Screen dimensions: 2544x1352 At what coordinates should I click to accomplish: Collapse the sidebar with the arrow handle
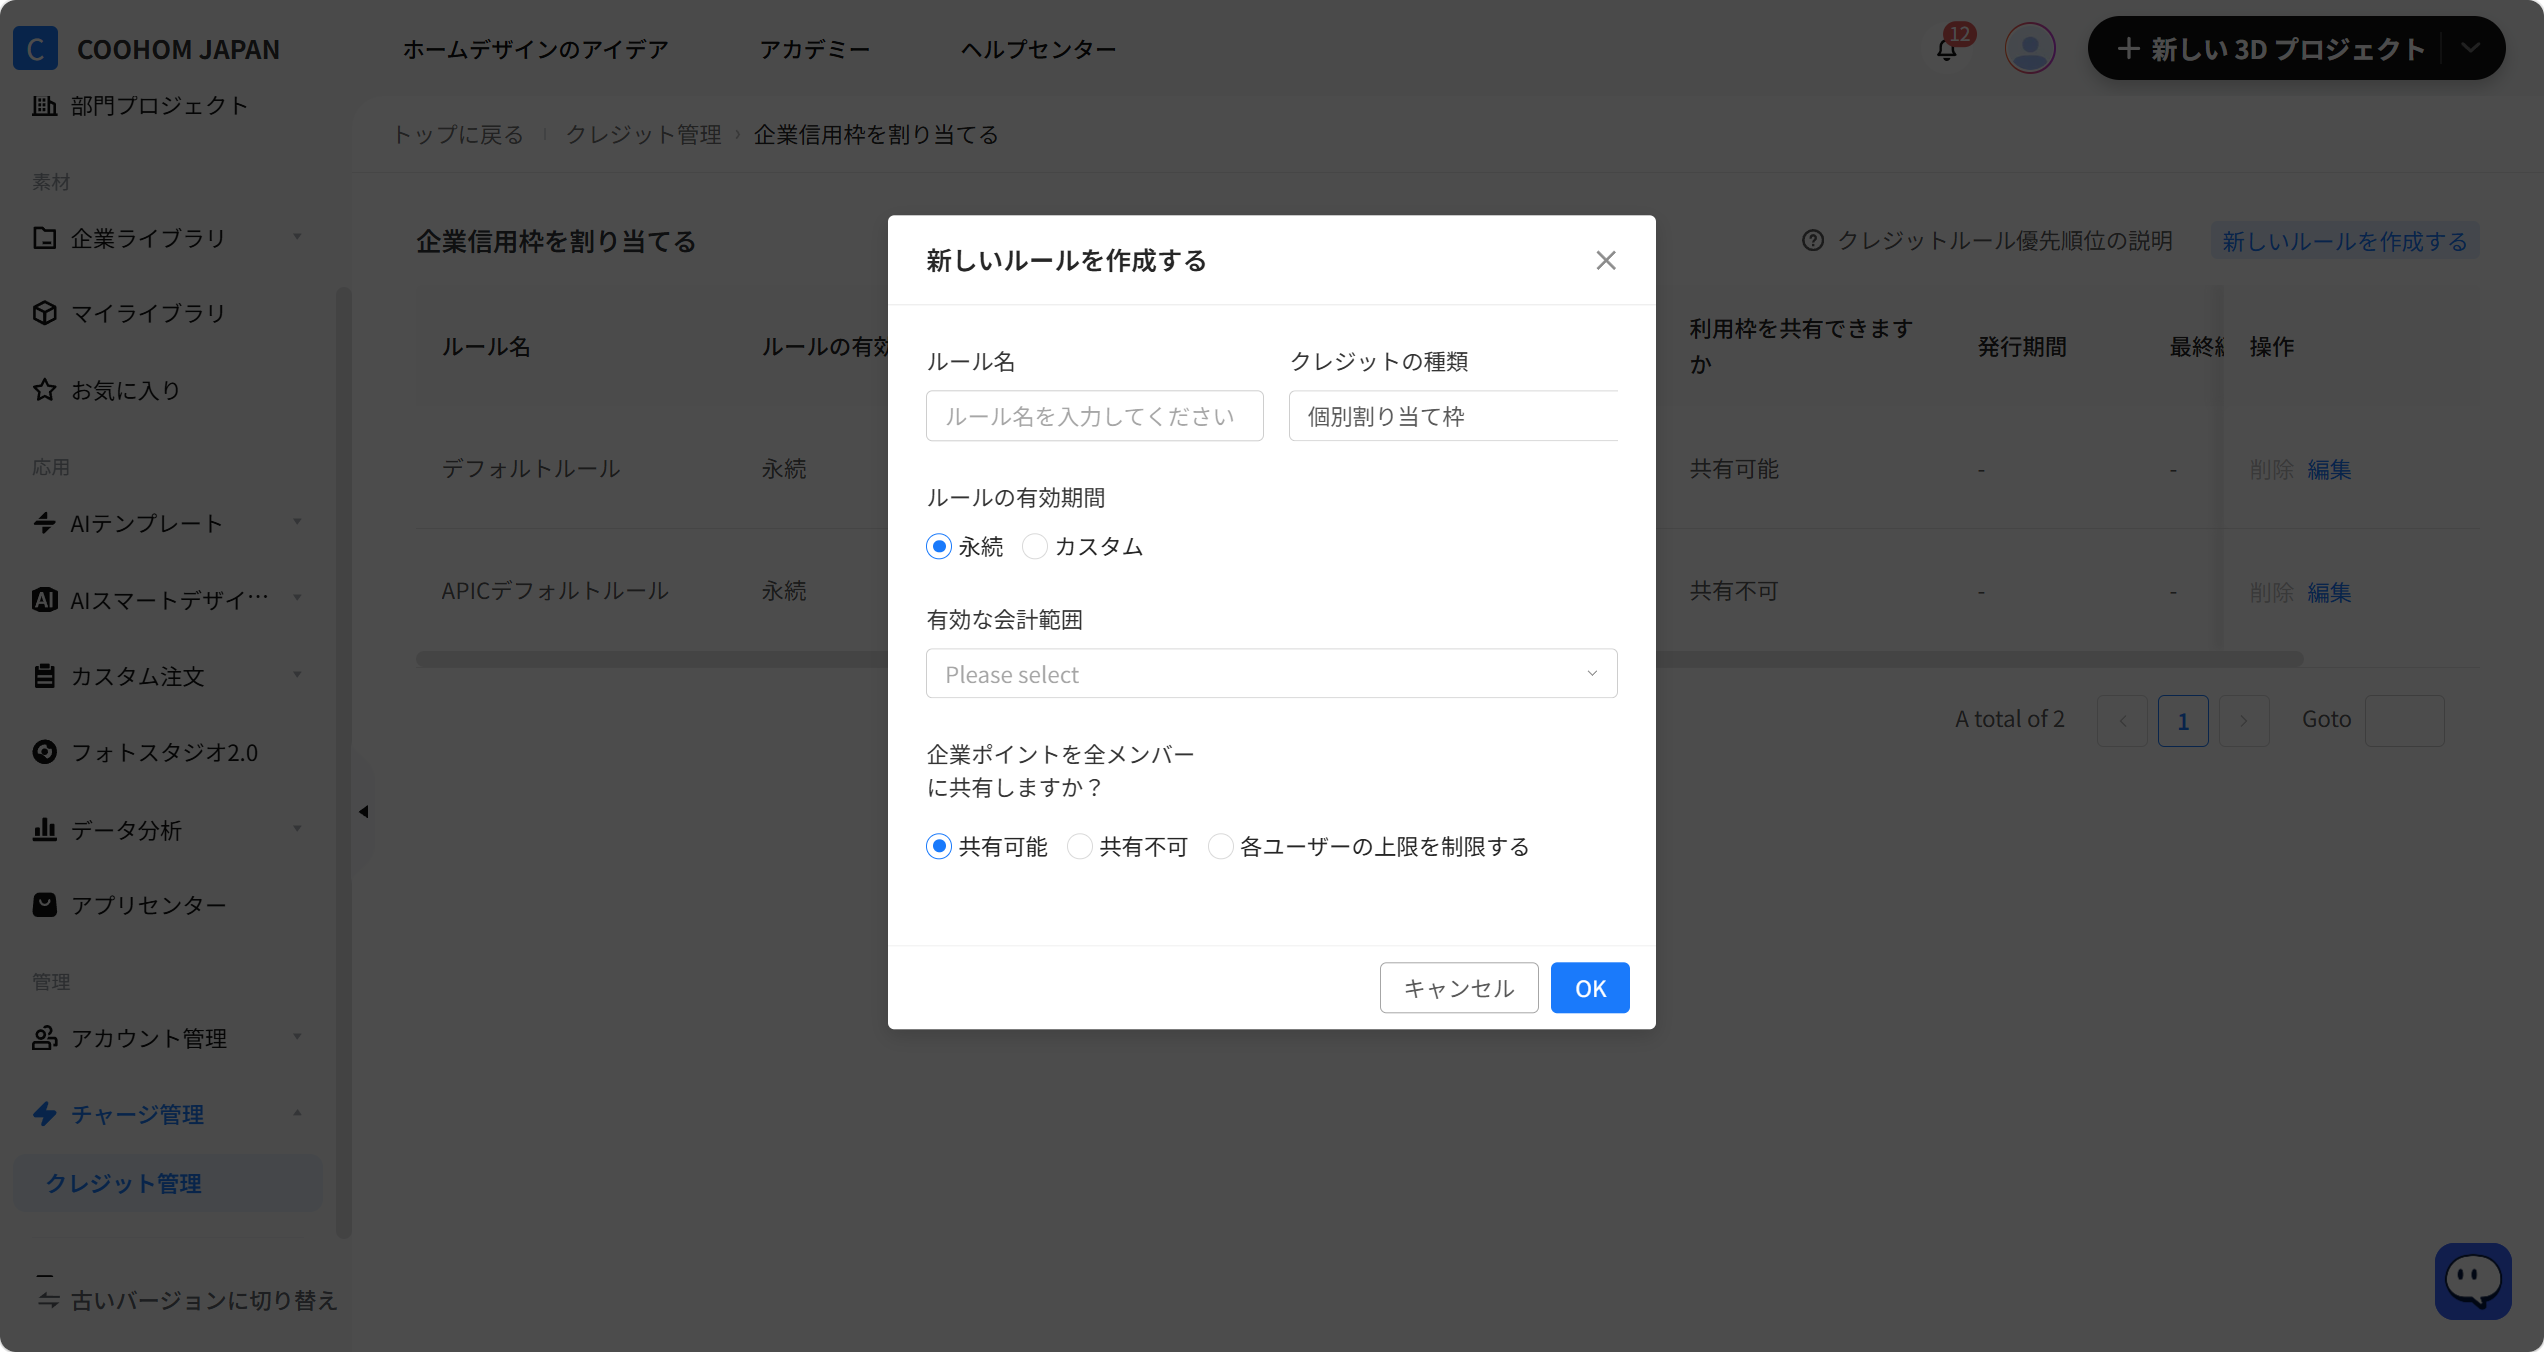(364, 811)
